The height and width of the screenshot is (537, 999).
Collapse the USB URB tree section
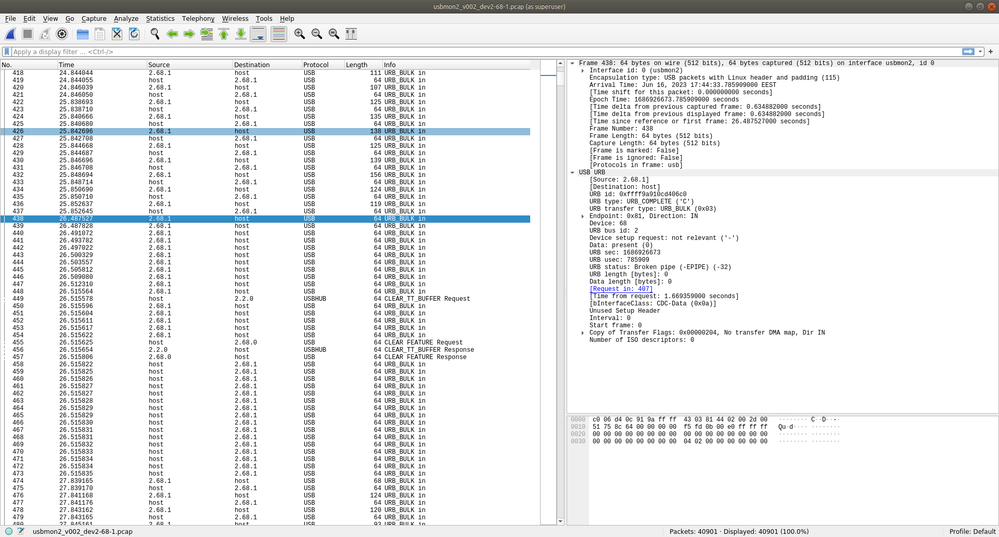pyautogui.click(x=572, y=173)
